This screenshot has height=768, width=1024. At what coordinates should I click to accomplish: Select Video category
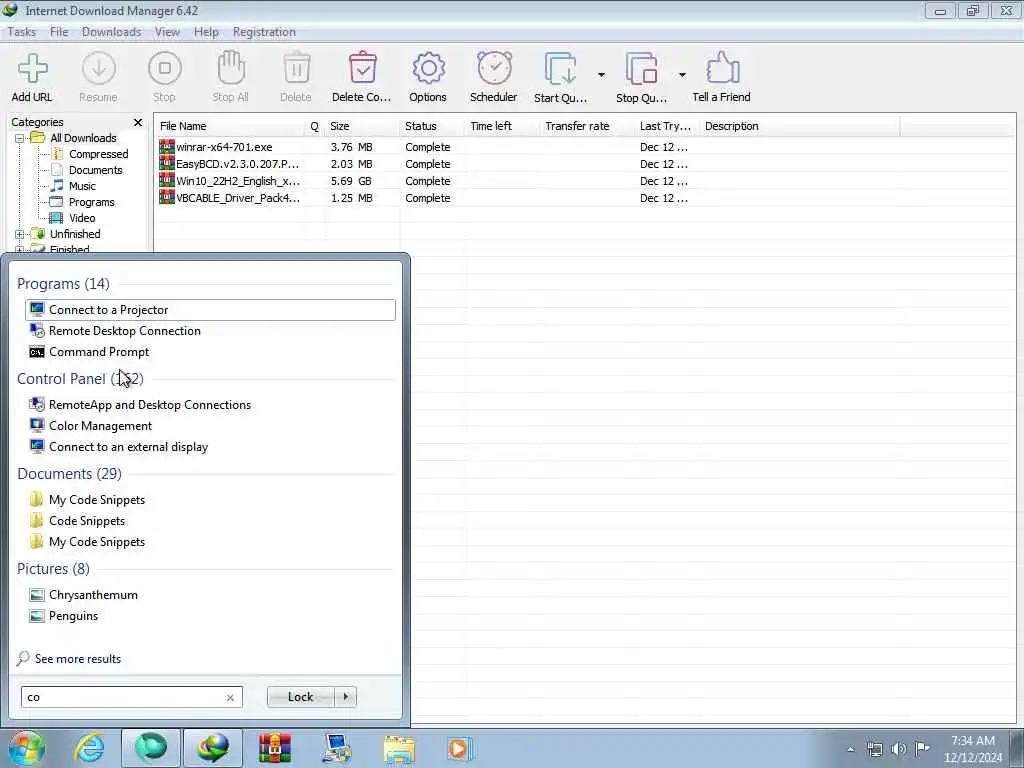[x=82, y=218]
